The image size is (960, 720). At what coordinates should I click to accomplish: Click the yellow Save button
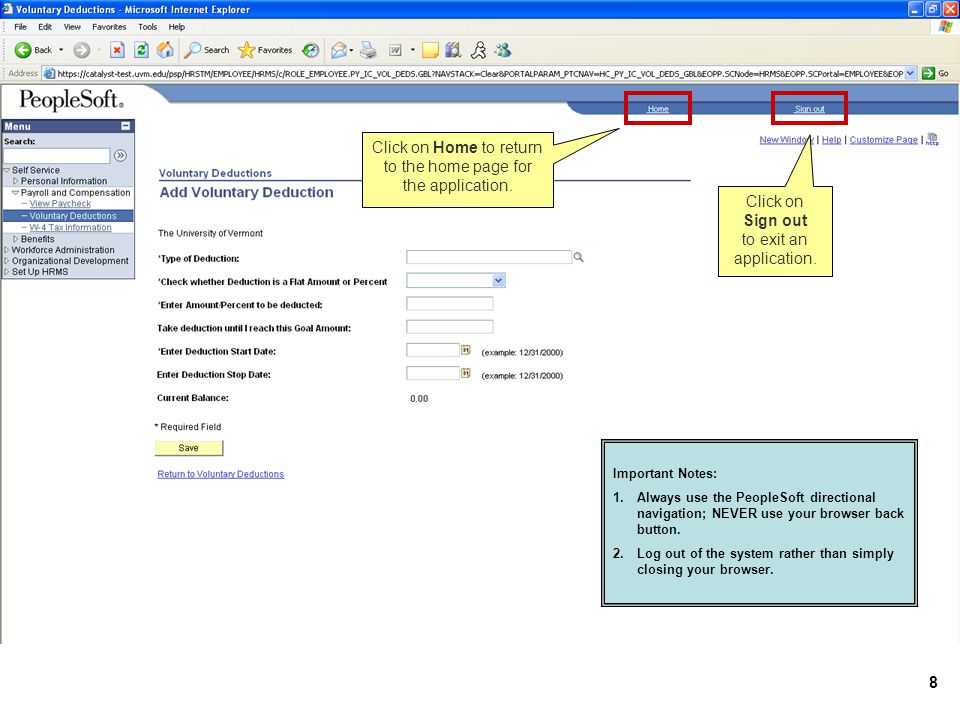[189, 448]
